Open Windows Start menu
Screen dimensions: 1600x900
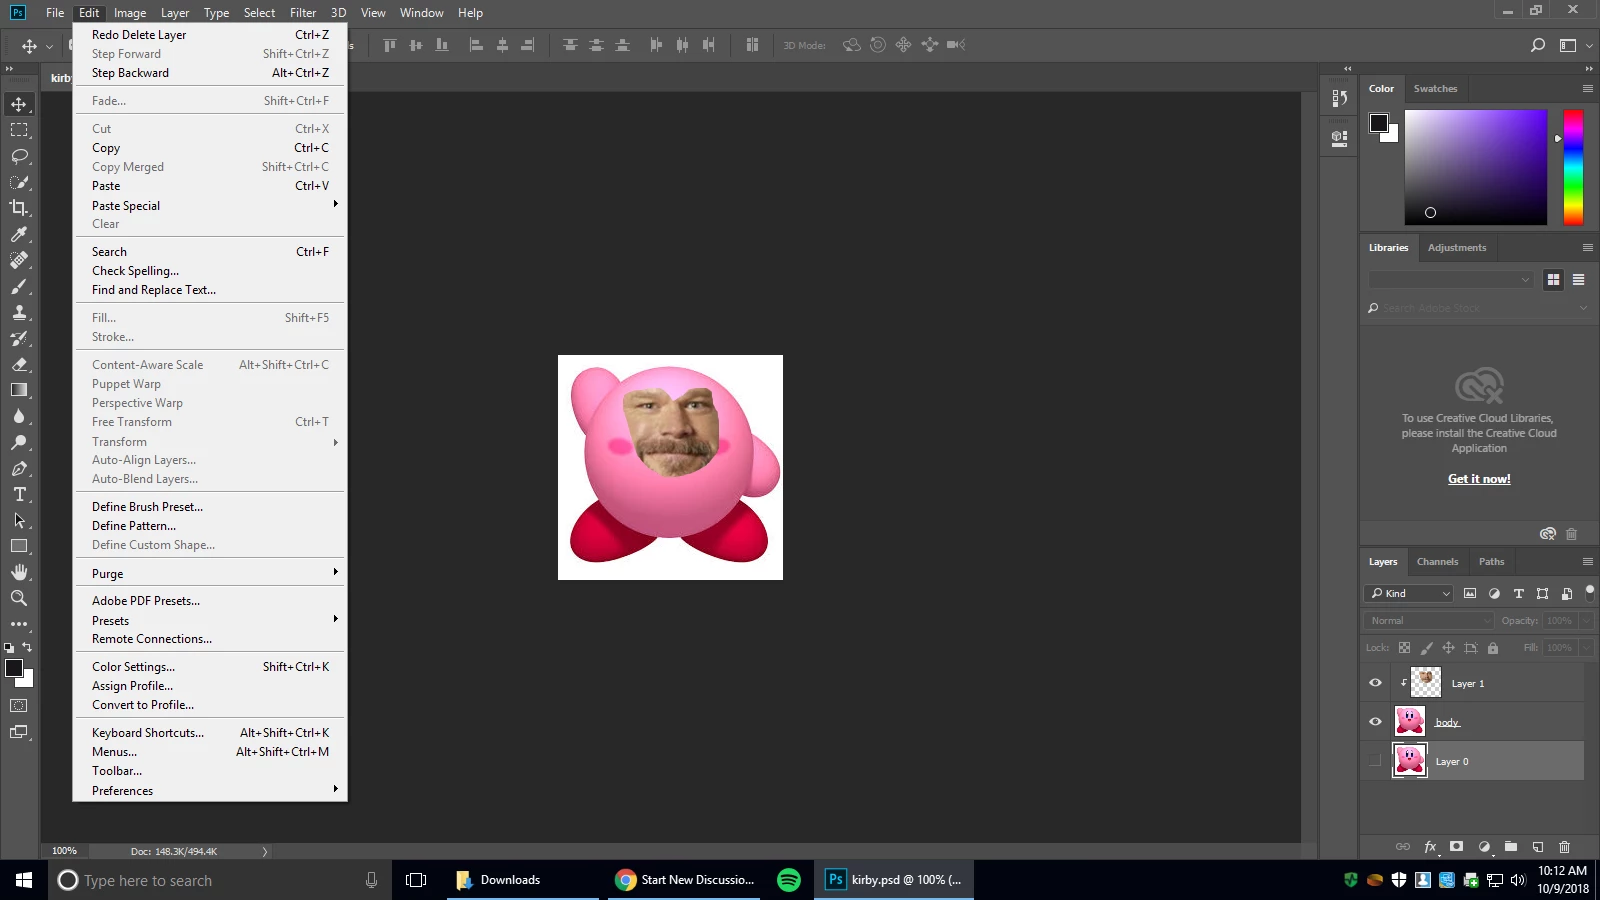click(x=24, y=880)
